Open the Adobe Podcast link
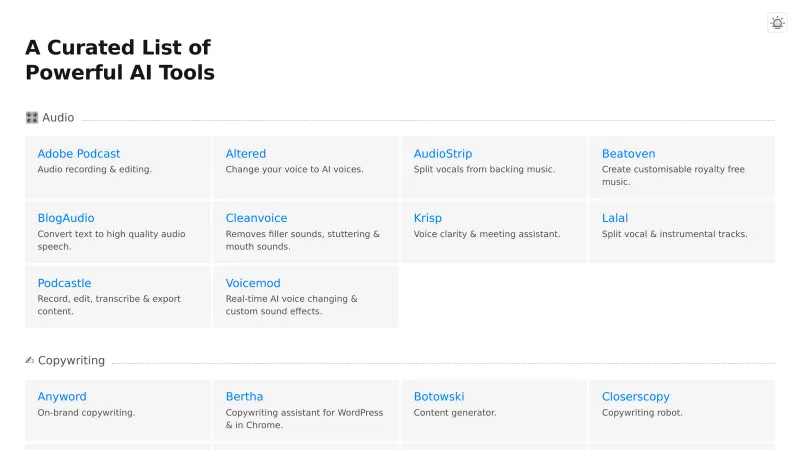This screenshot has width=800, height=450. pos(79,154)
